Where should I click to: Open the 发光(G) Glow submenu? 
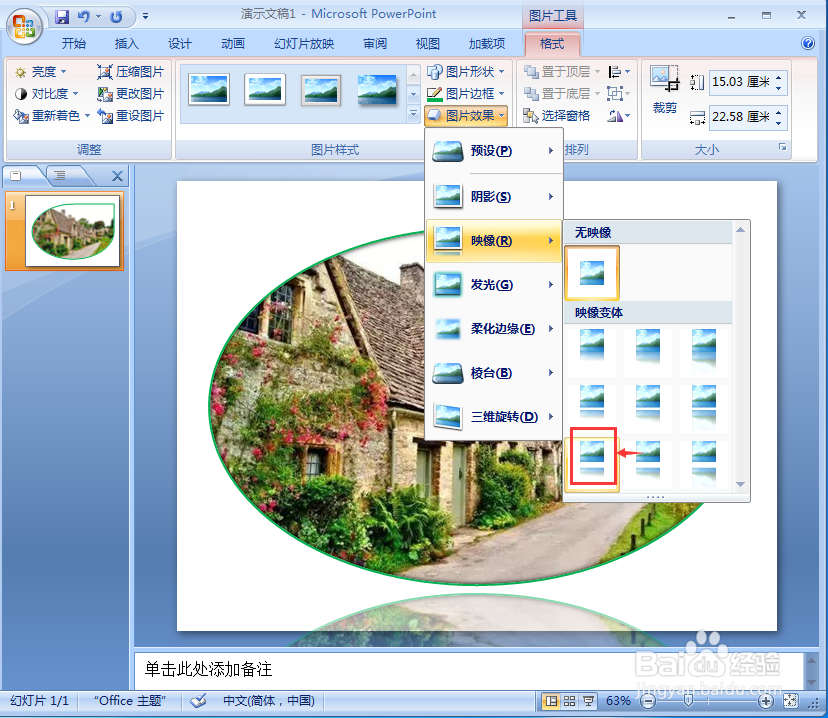tap(493, 285)
